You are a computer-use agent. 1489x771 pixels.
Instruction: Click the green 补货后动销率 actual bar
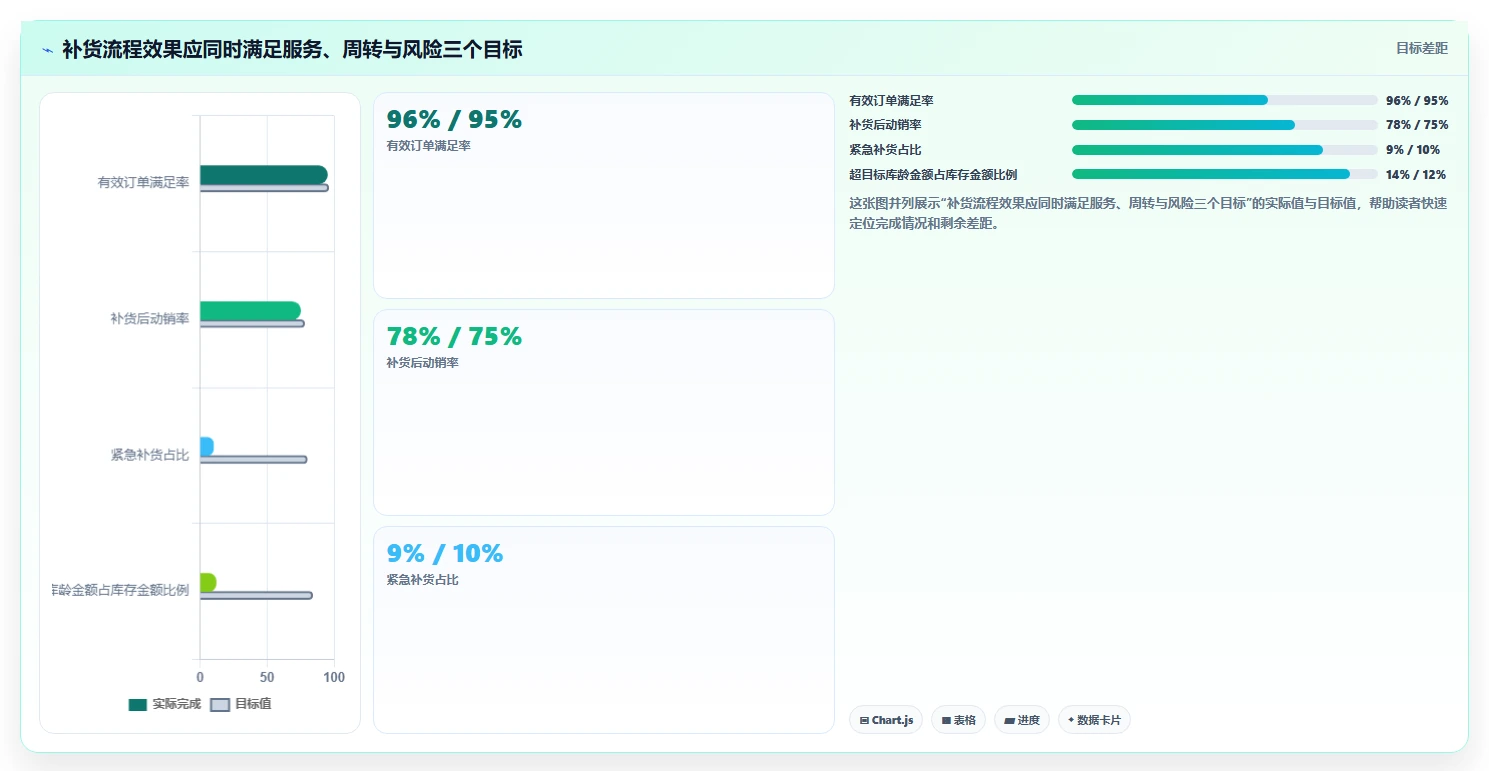pos(250,311)
